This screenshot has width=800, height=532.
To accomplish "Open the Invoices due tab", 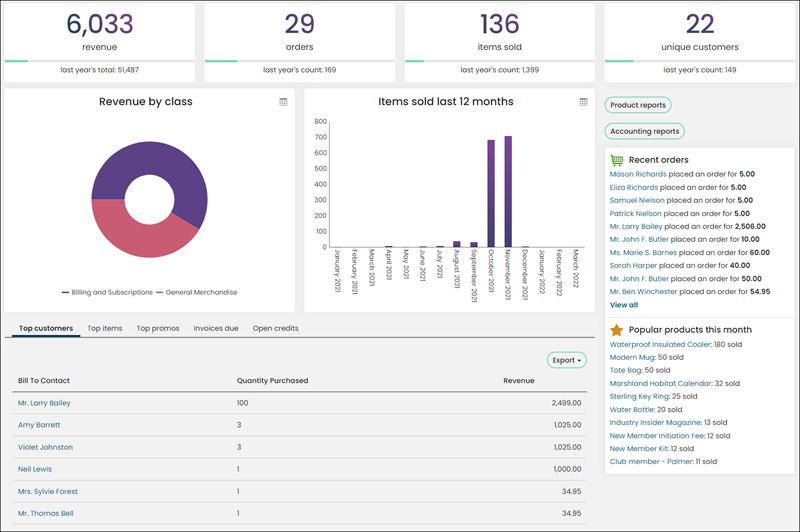I will pyautogui.click(x=216, y=328).
